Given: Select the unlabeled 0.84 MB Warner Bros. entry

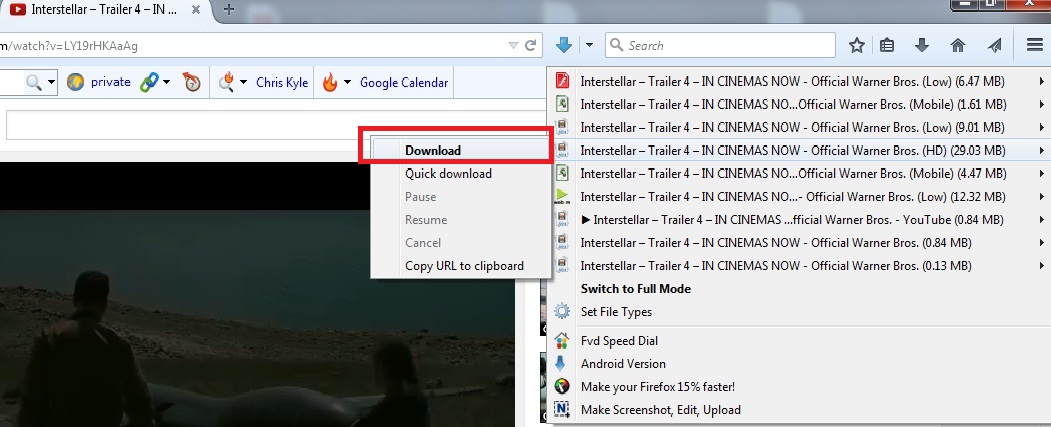Looking at the screenshot, I should point(800,243).
